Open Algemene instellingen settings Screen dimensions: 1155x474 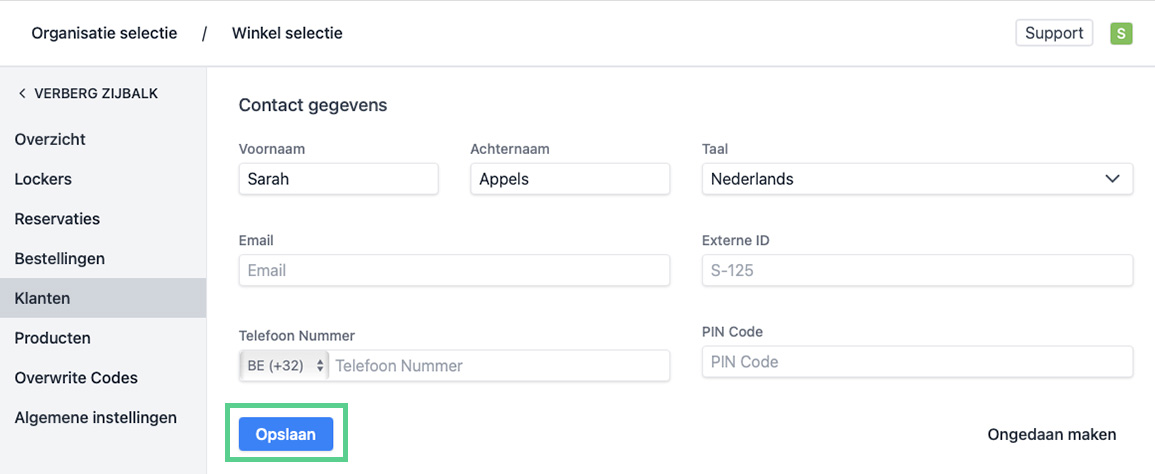coord(95,418)
